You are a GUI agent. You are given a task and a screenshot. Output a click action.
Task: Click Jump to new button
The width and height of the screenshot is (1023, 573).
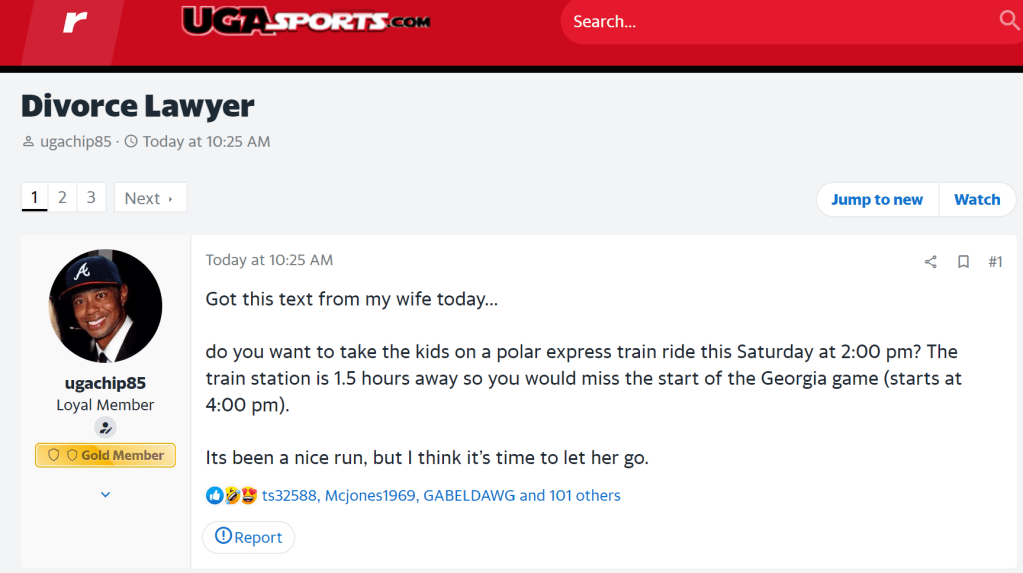pyautogui.click(x=876, y=199)
